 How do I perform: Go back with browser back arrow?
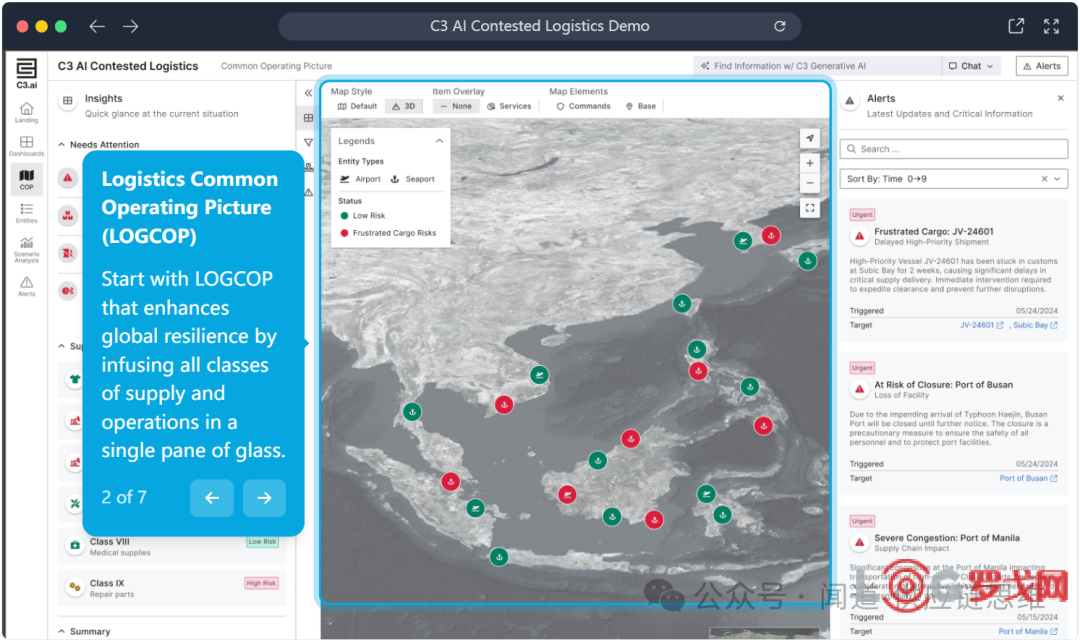97,26
